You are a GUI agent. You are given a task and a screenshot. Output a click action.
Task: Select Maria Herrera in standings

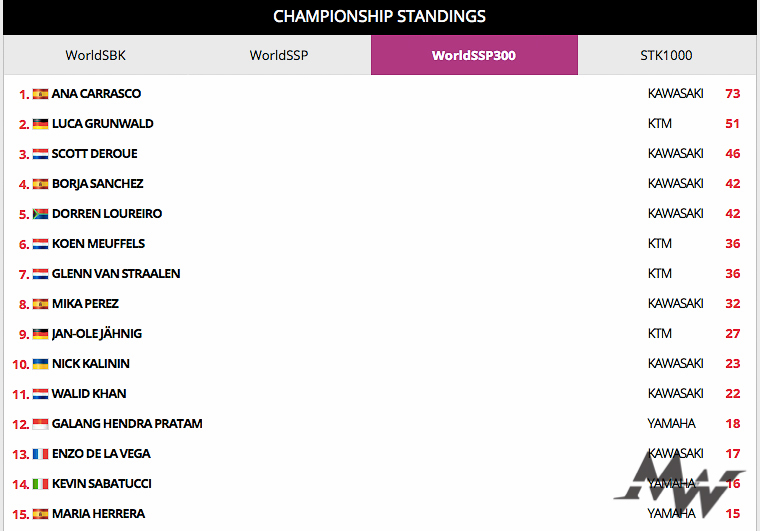(x=98, y=514)
